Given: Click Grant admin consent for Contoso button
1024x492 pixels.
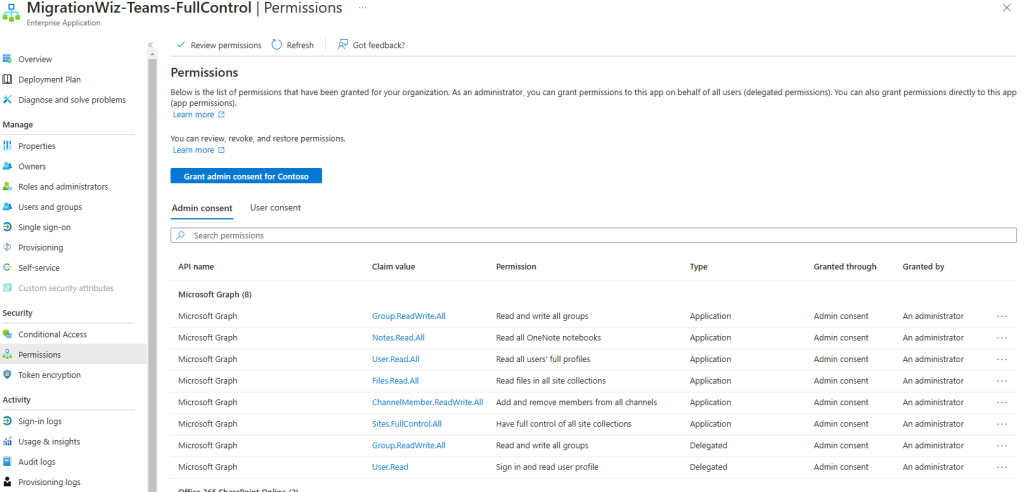Looking at the screenshot, I should (246, 176).
